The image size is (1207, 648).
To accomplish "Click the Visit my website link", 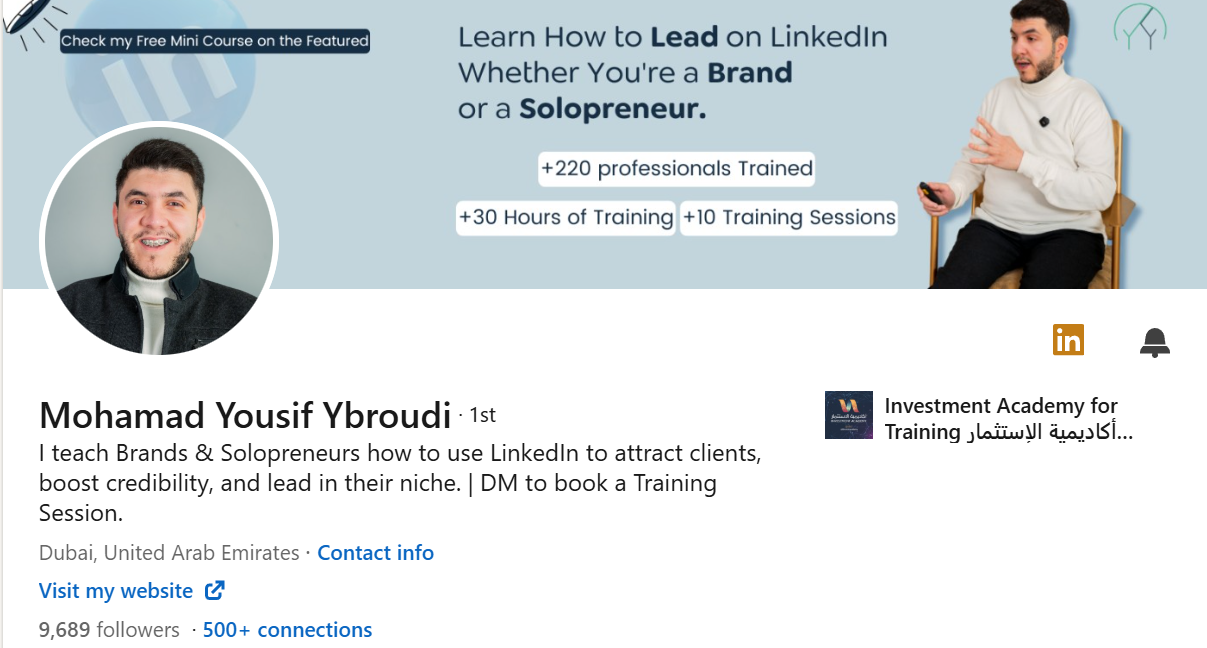I will click(x=114, y=590).
